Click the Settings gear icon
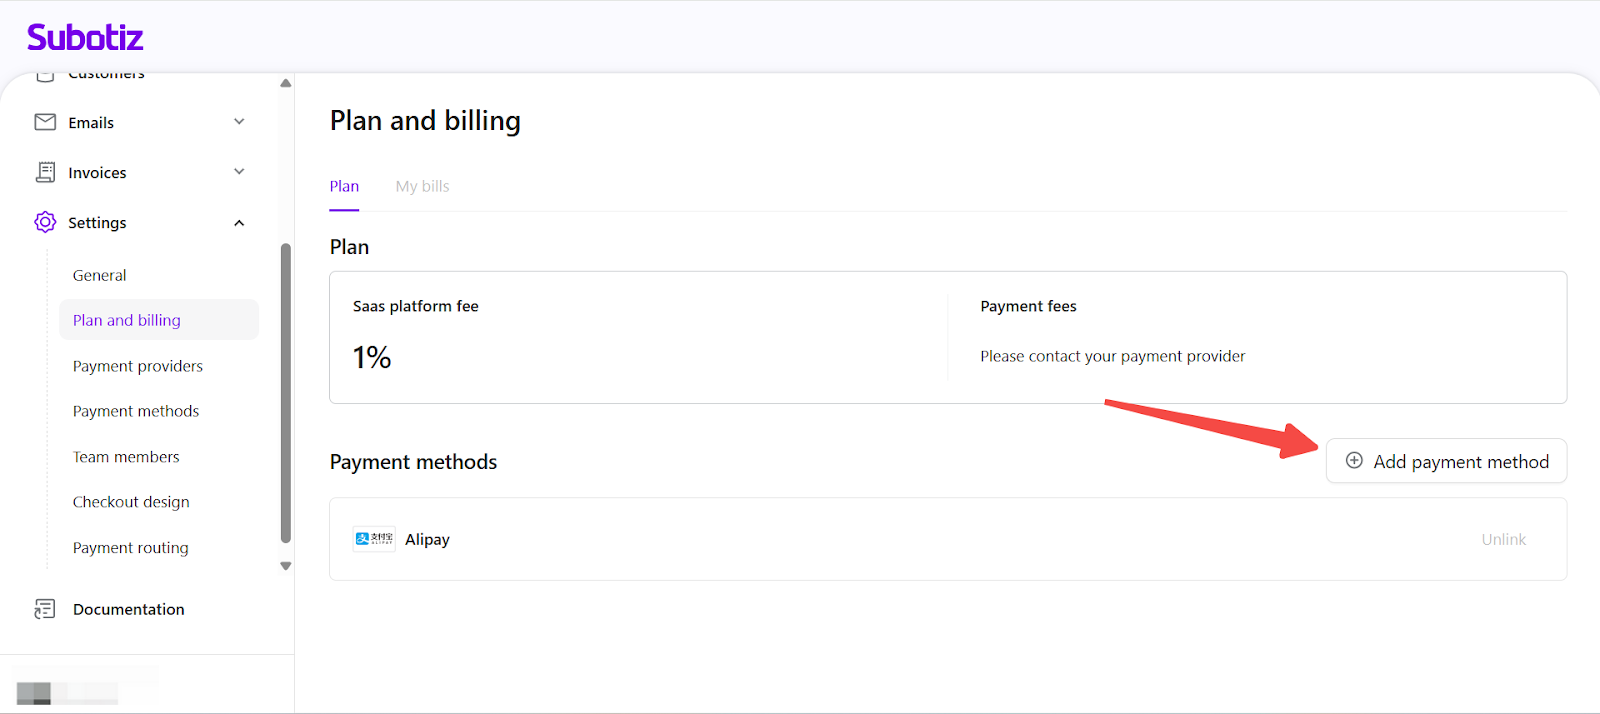 pos(45,222)
